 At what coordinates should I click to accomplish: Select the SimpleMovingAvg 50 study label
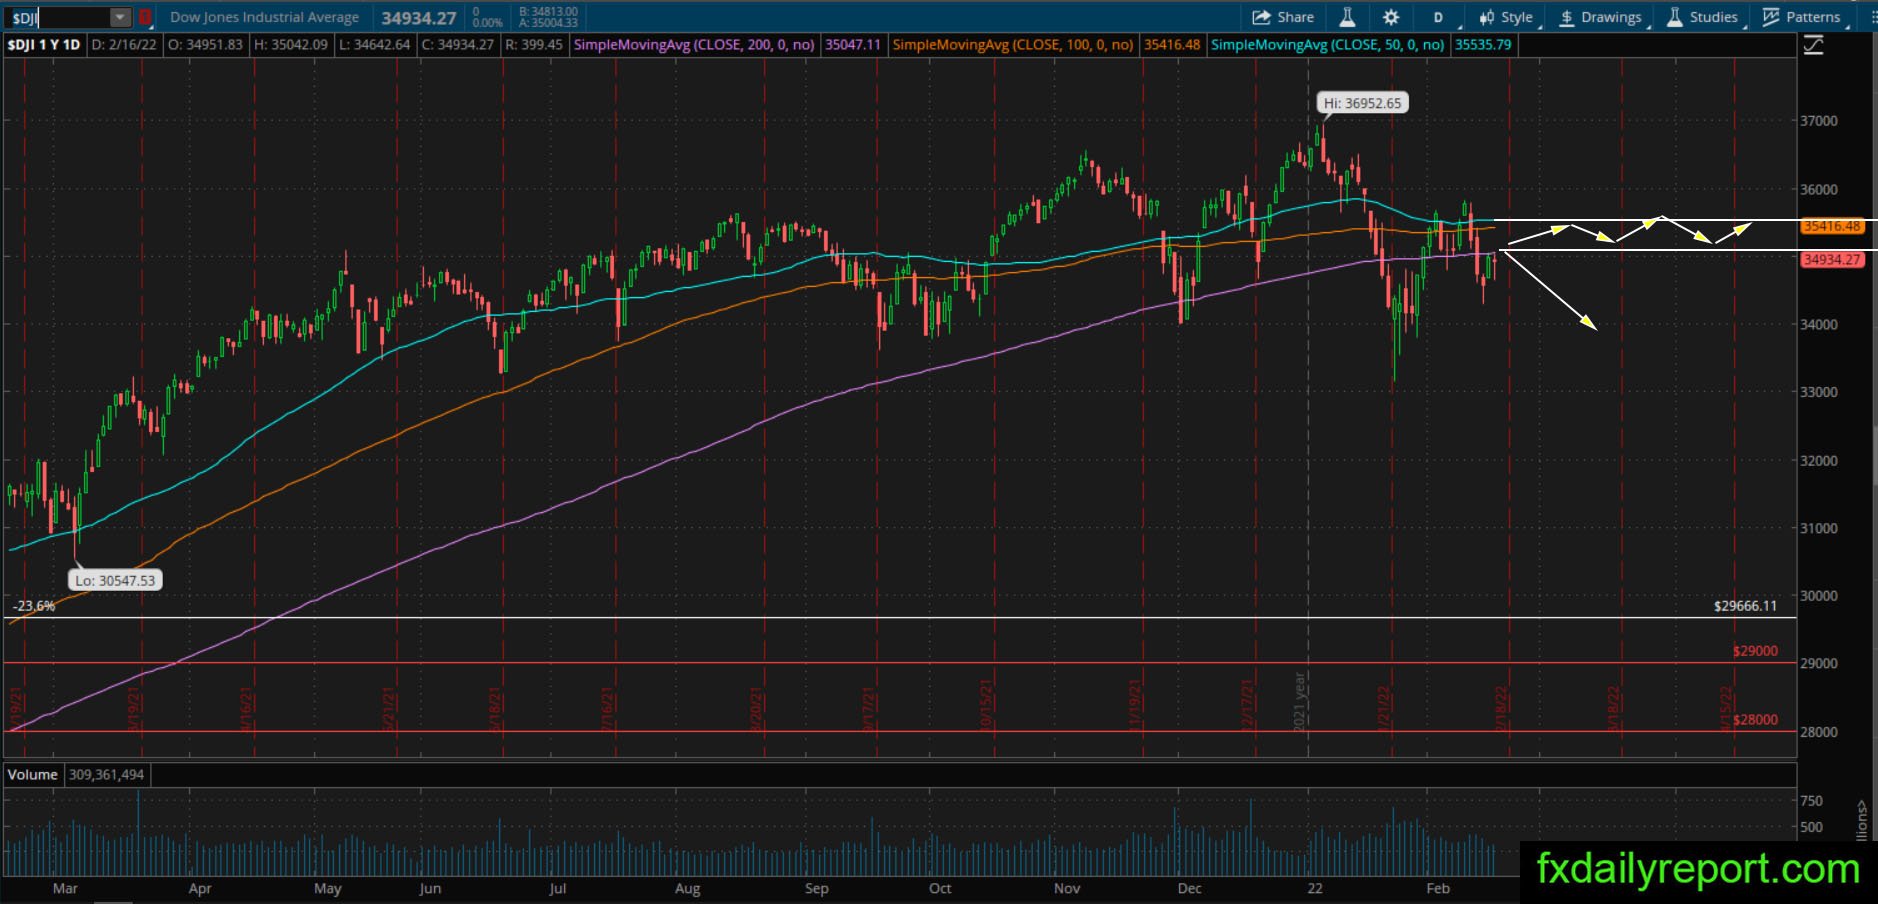pos(1328,45)
